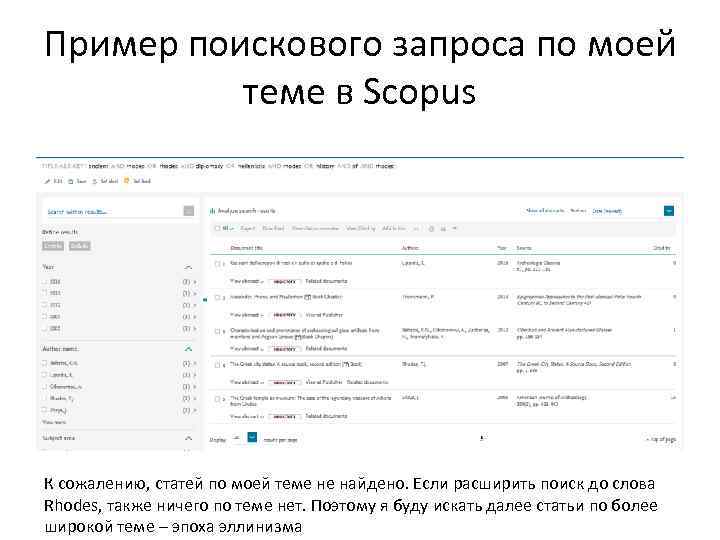The height and width of the screenshot is (540, 720).
Task: Focus the Search within results field
Action: [x=114, y=211]
